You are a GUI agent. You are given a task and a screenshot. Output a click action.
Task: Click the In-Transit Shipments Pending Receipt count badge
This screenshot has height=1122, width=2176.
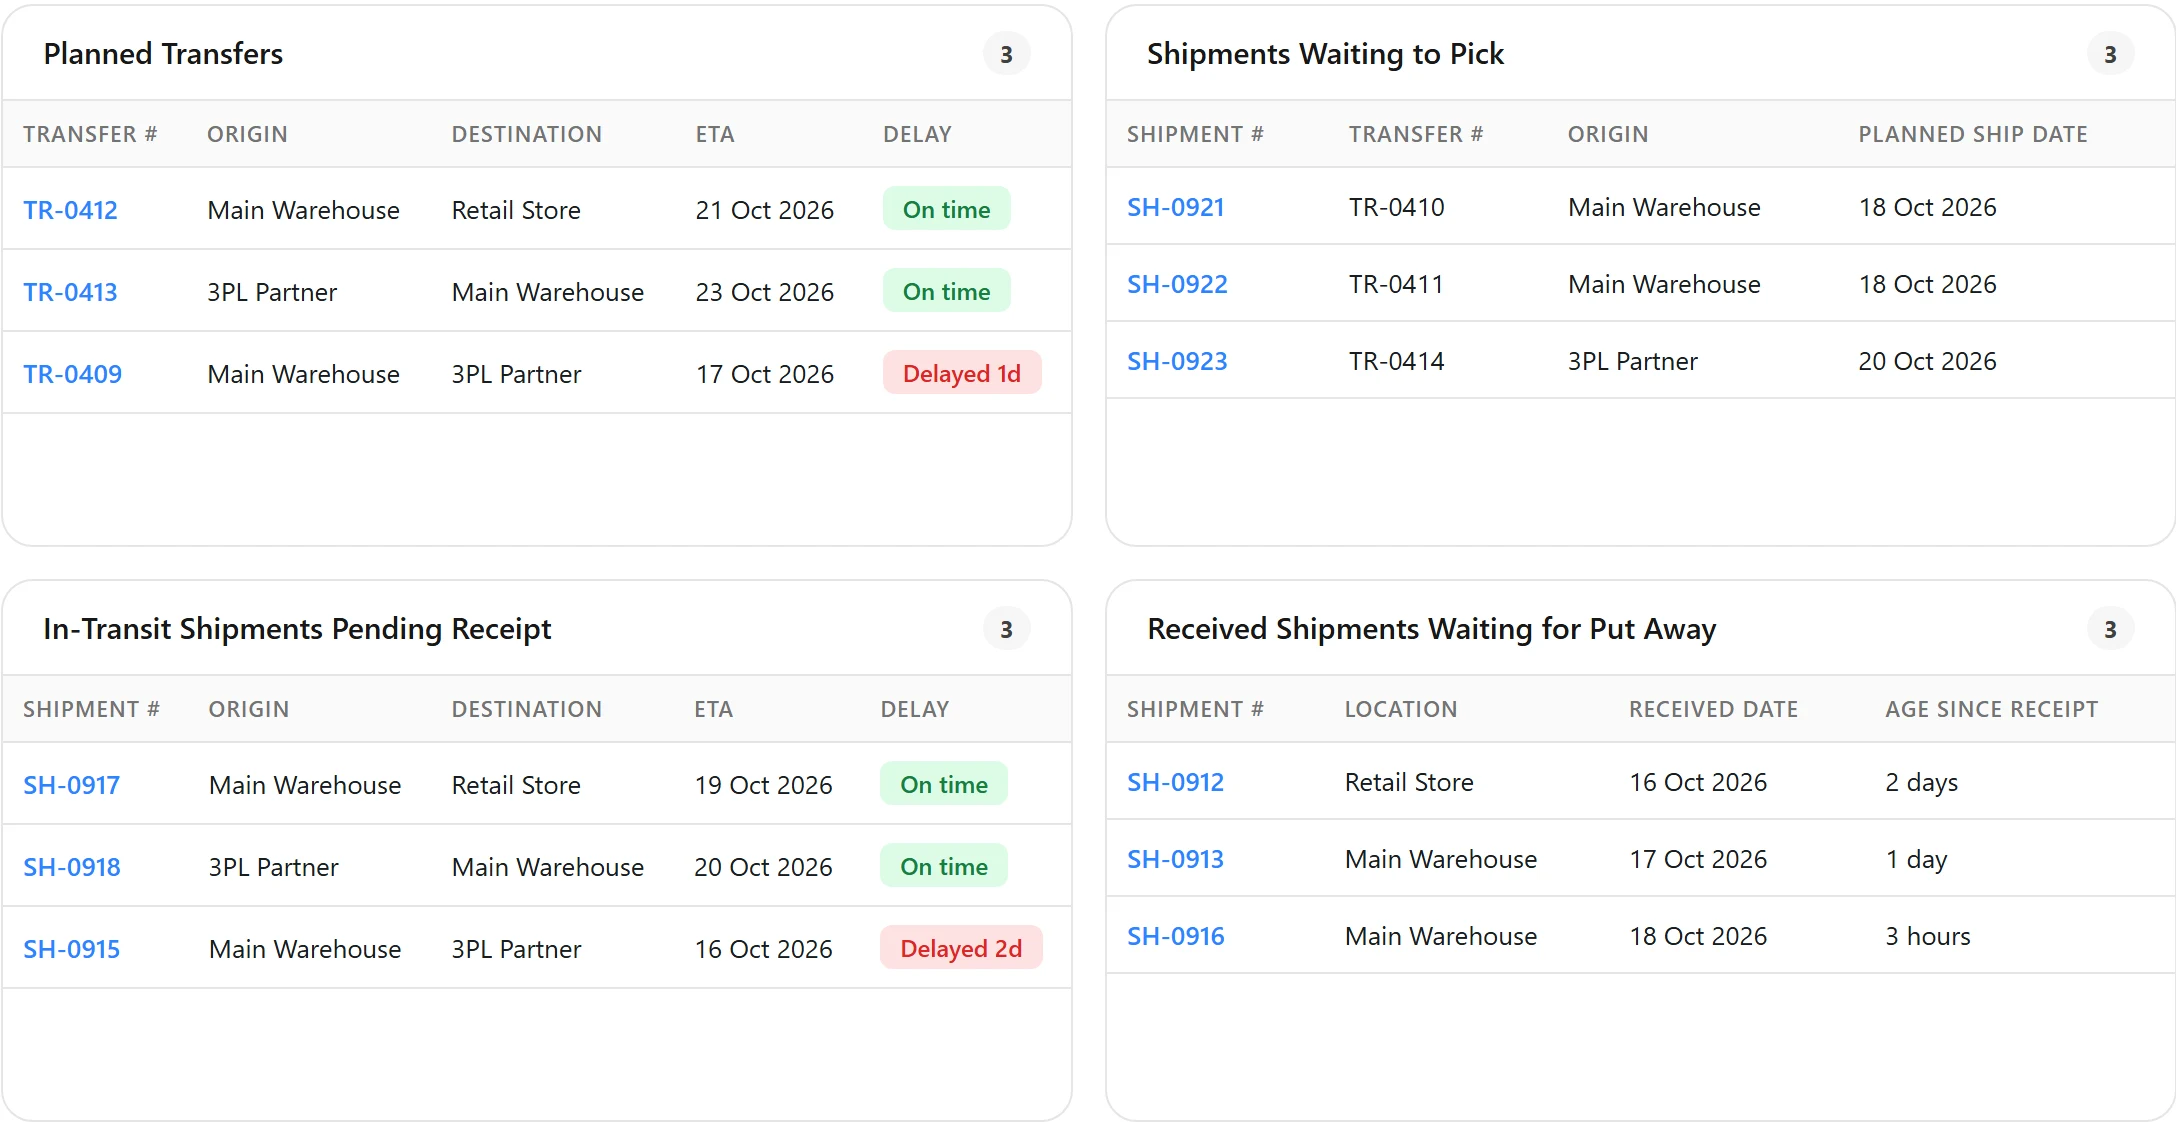click(x=1006, y=629)
